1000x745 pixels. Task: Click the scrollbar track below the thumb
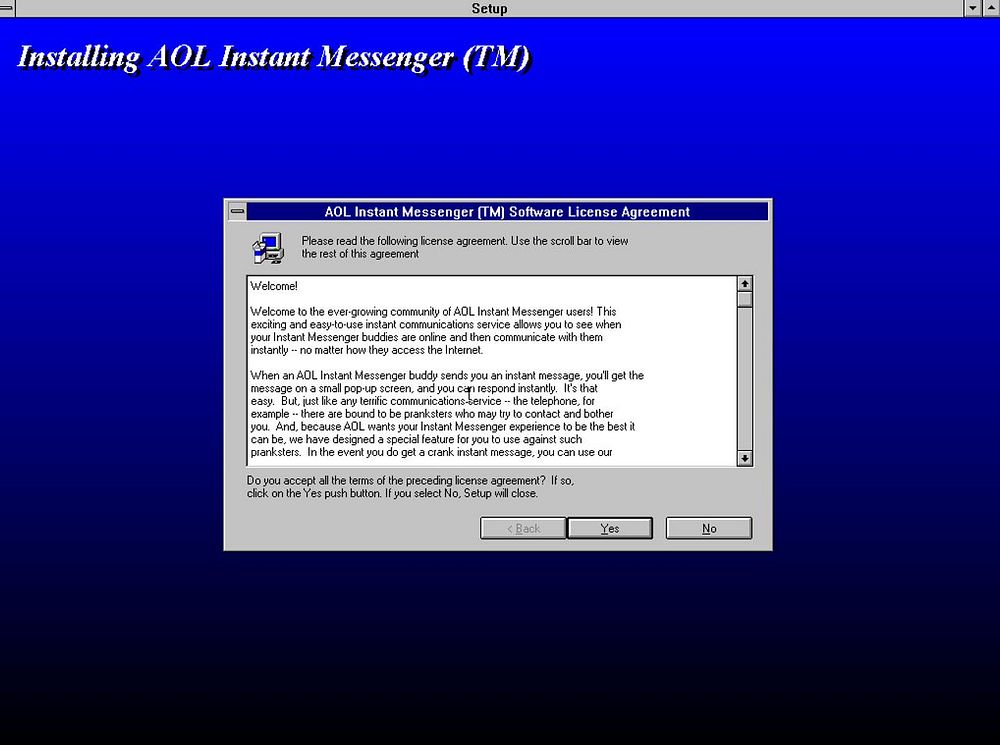[x=744, y=378]
